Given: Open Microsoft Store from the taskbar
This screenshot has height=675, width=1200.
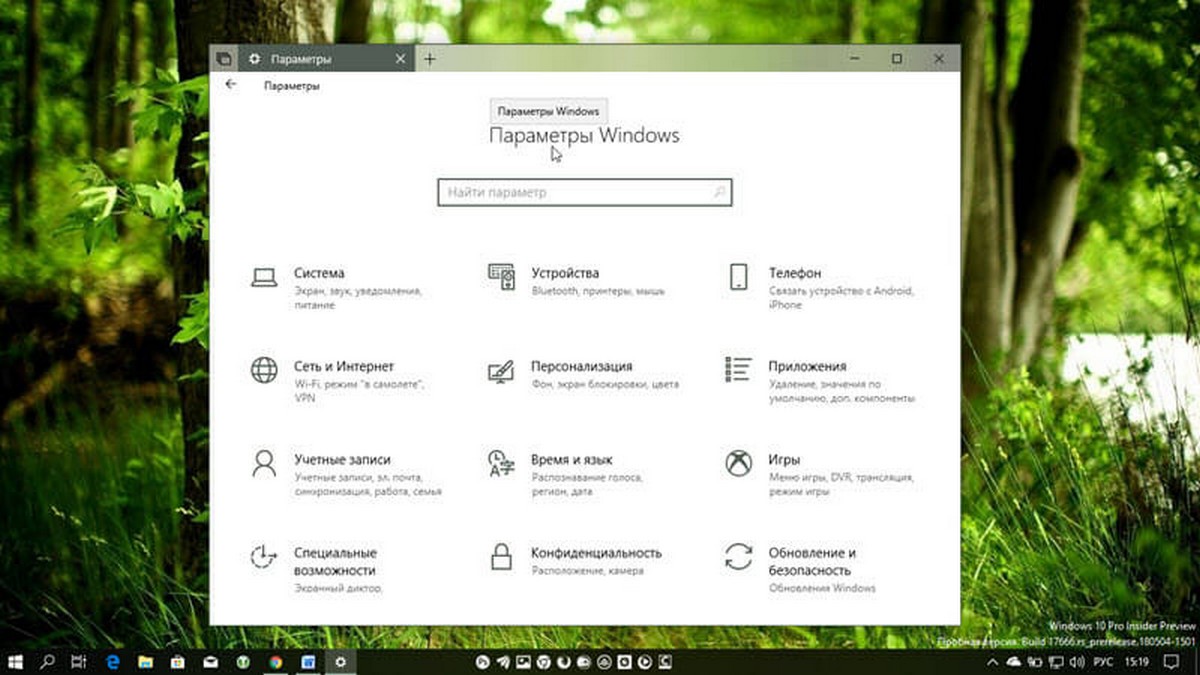Looking at the screenshot, I should tap(178, 662).
